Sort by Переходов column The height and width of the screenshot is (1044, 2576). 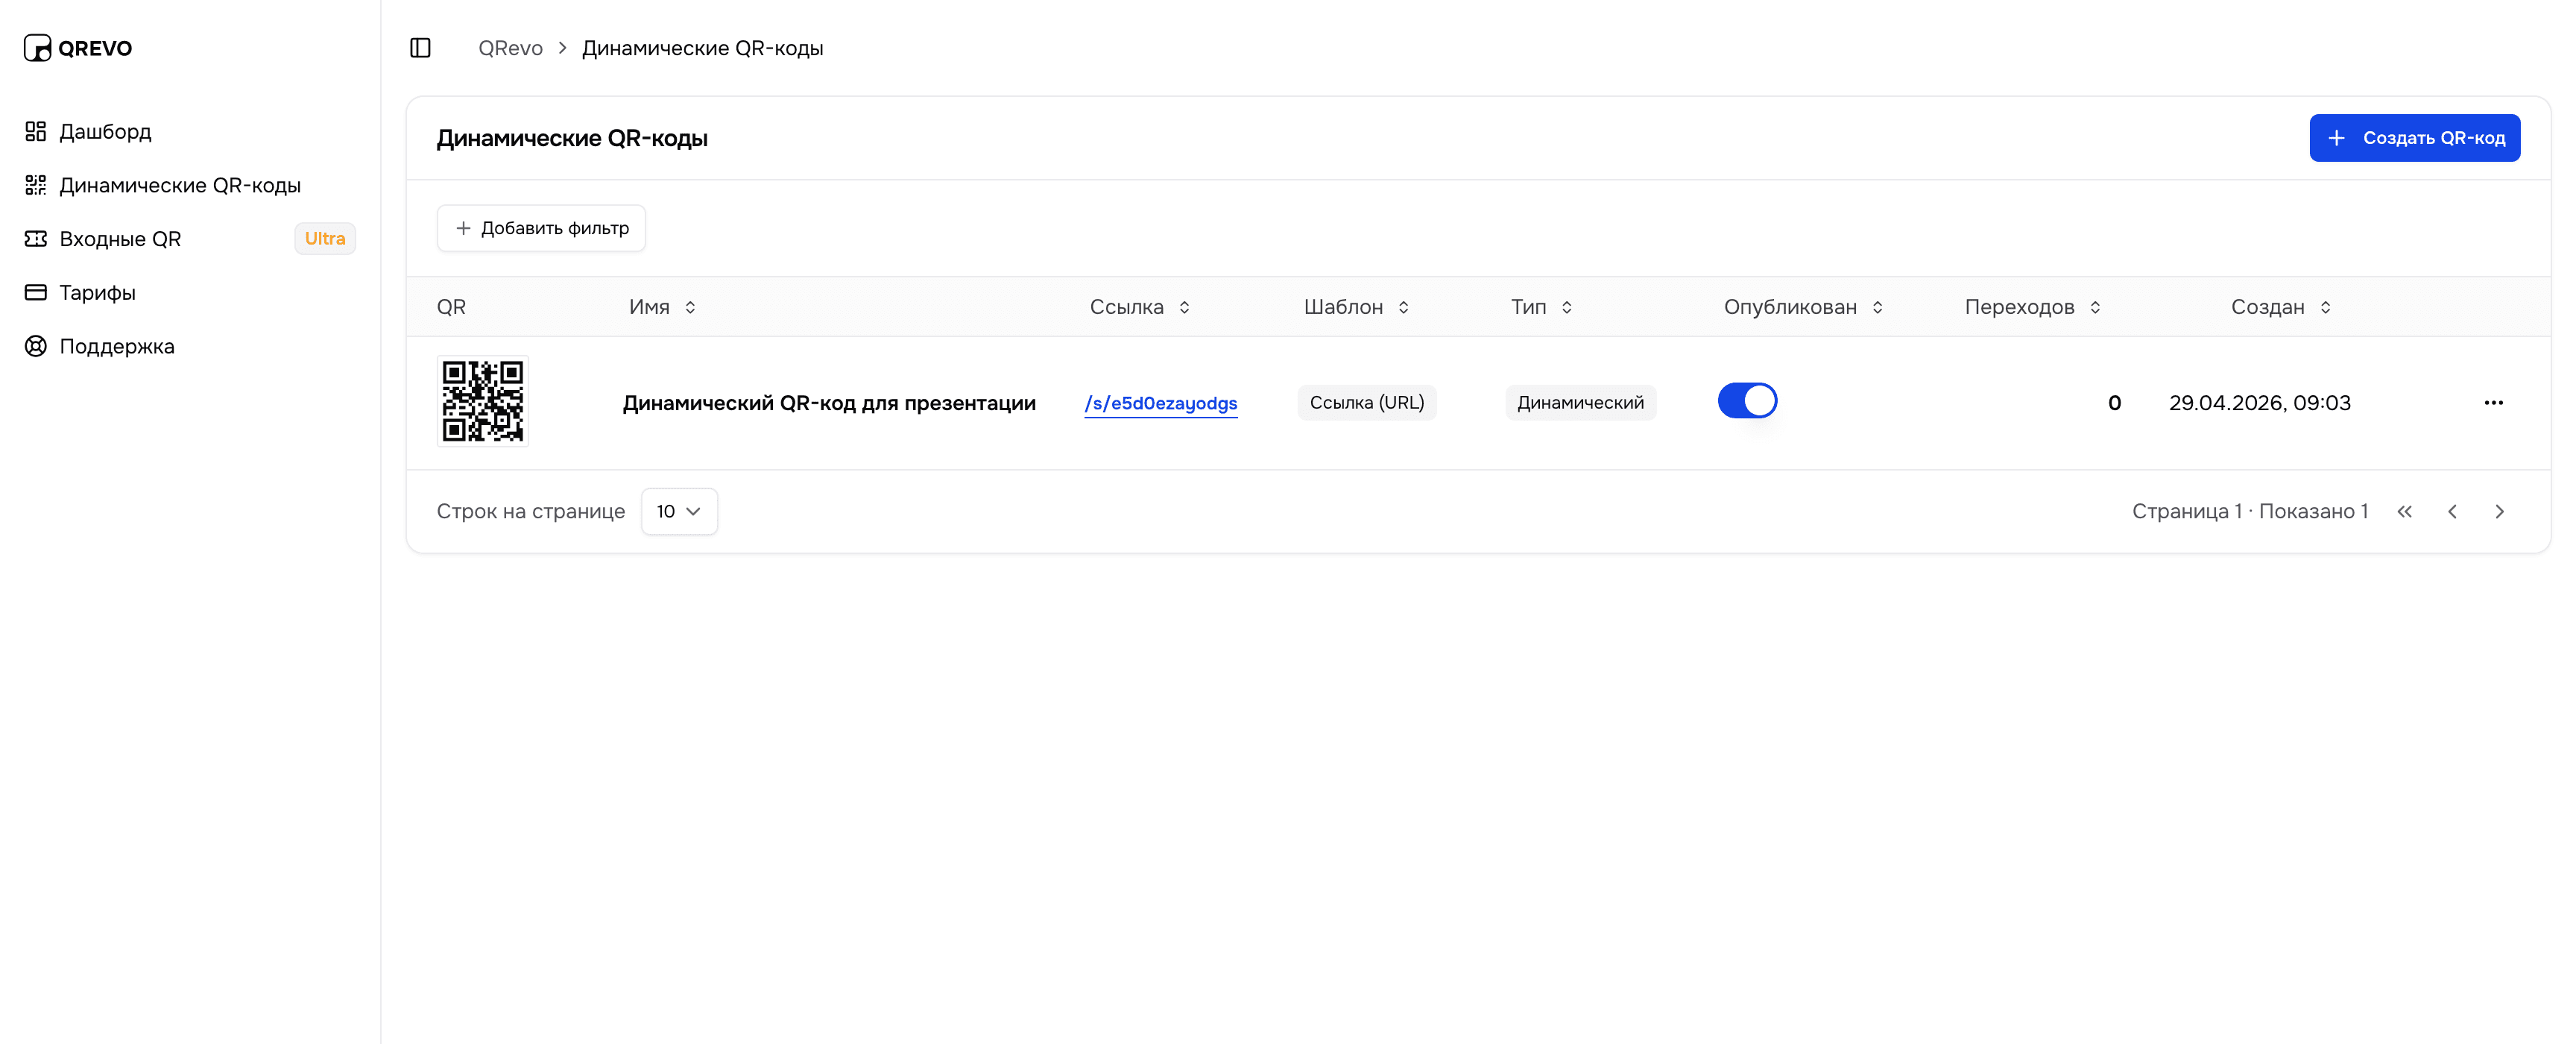click(x=2032, y=307)
